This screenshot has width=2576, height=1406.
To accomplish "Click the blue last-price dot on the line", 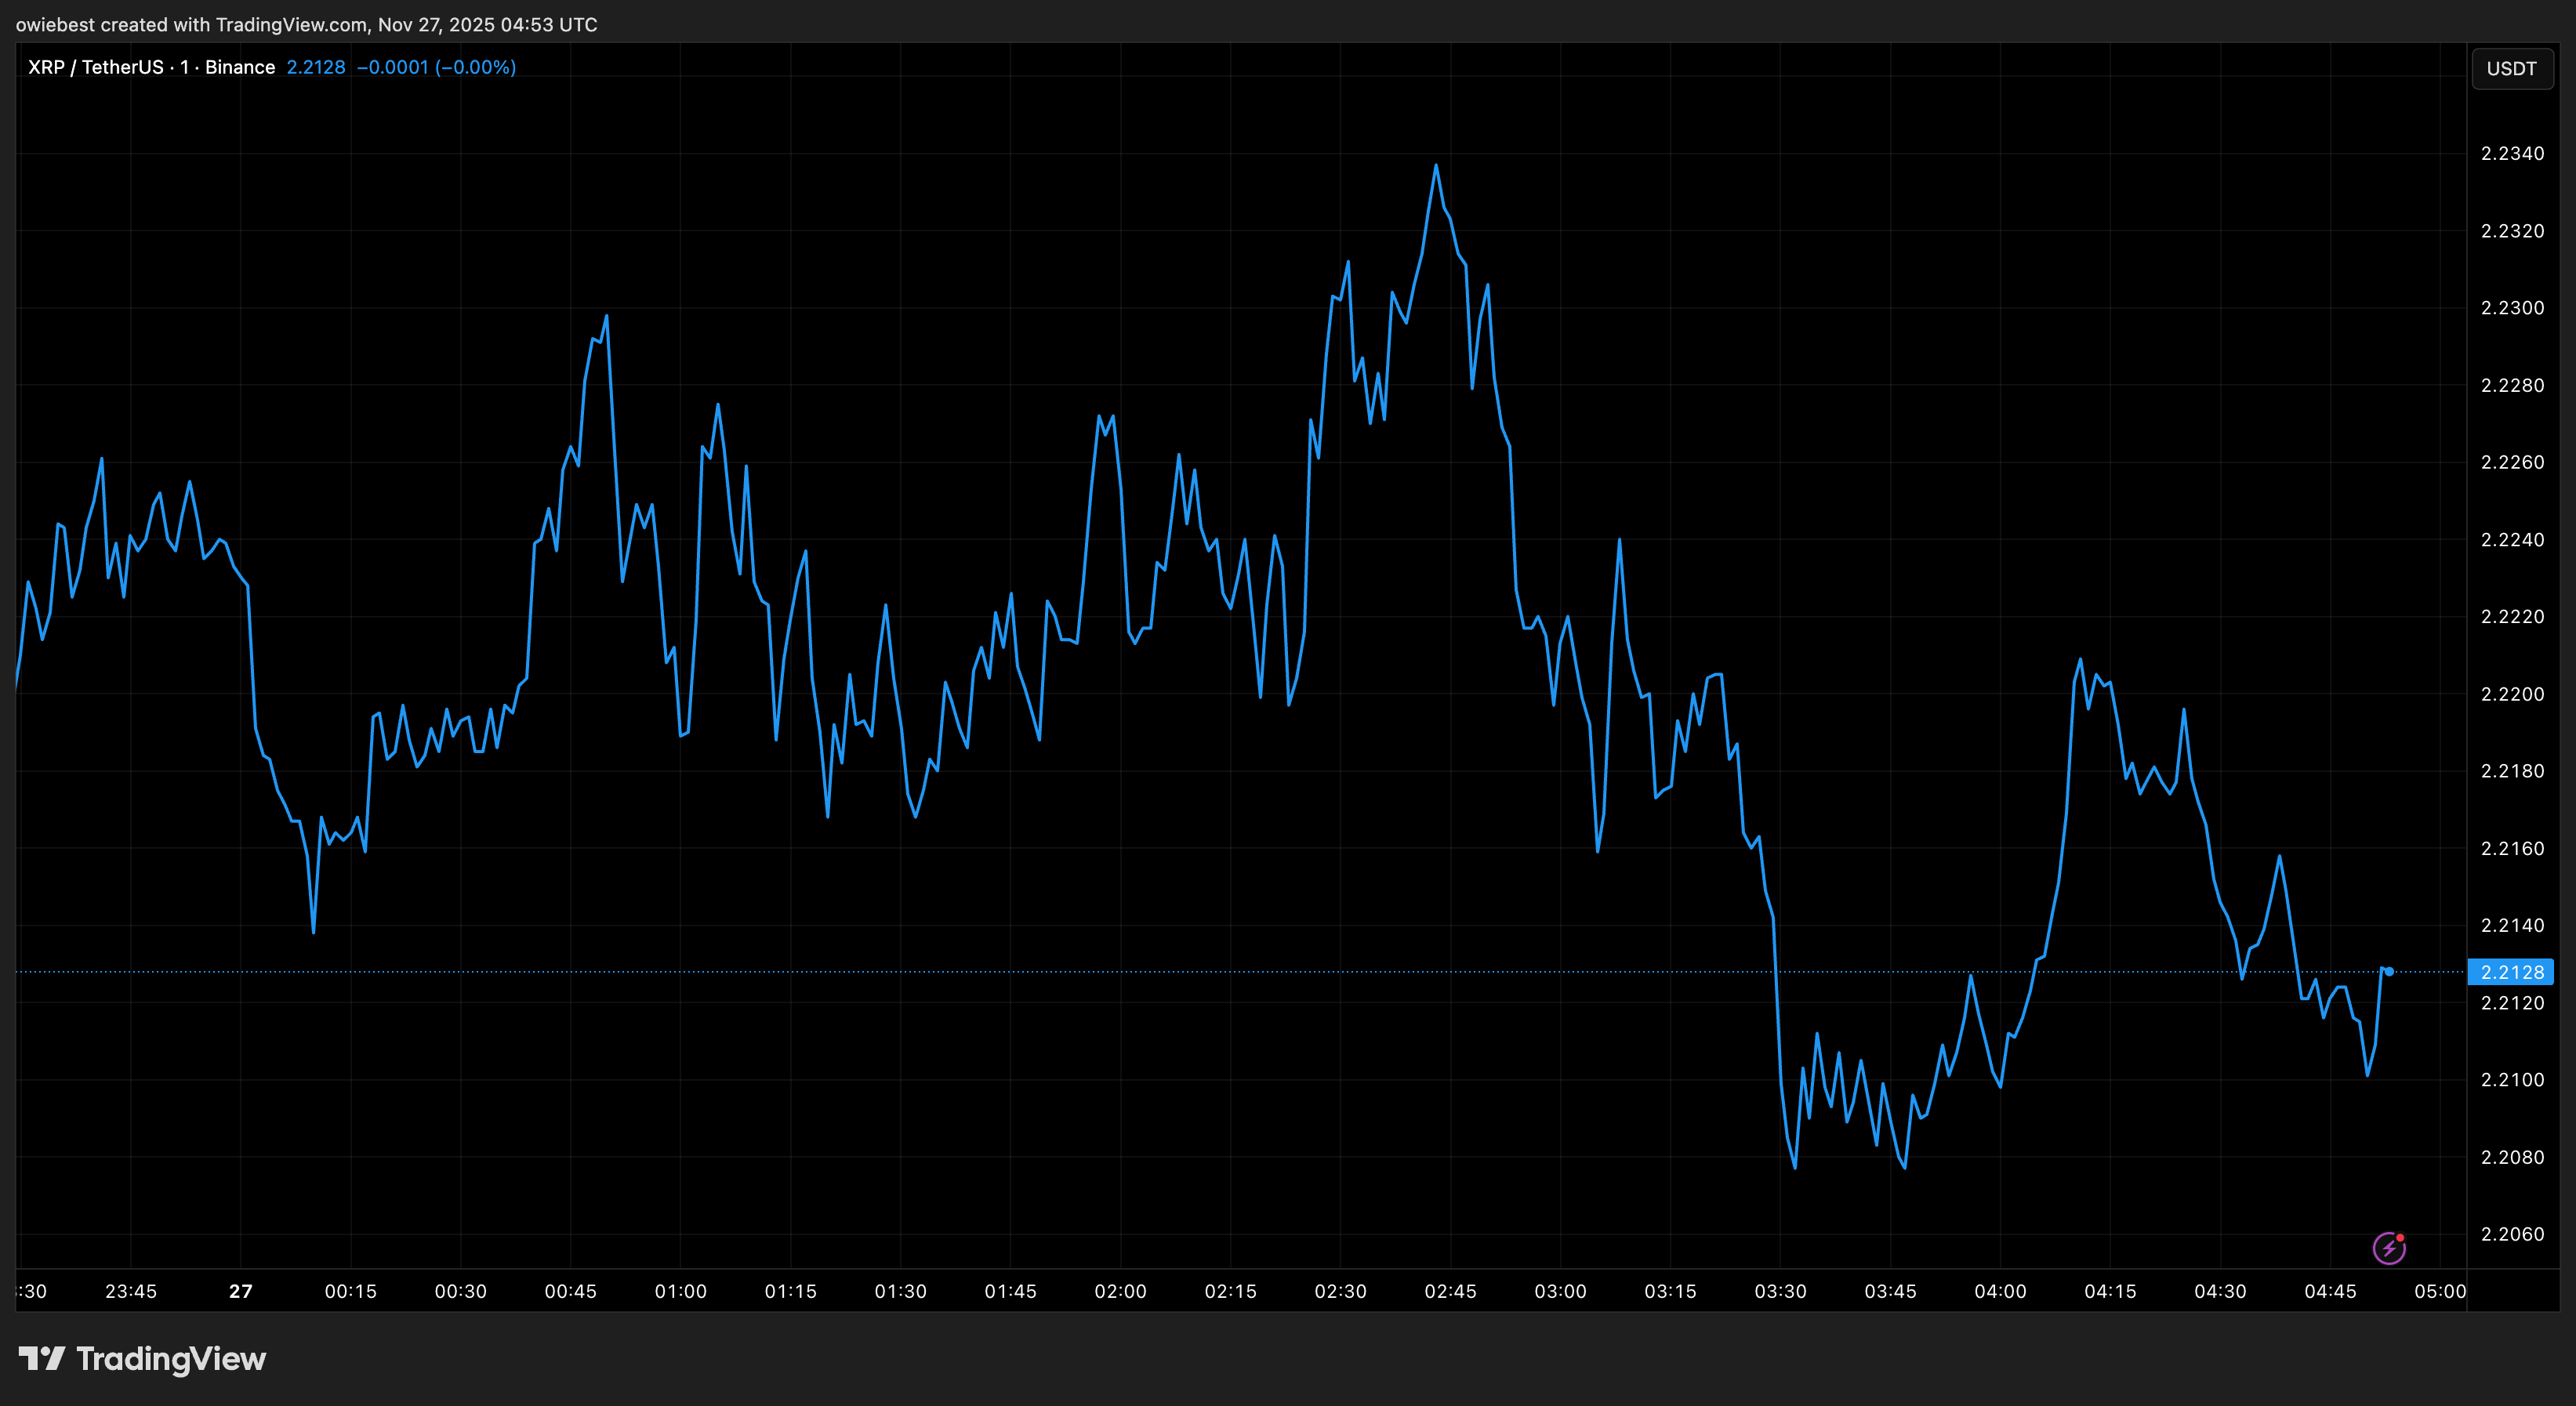I will point(2389,971).
